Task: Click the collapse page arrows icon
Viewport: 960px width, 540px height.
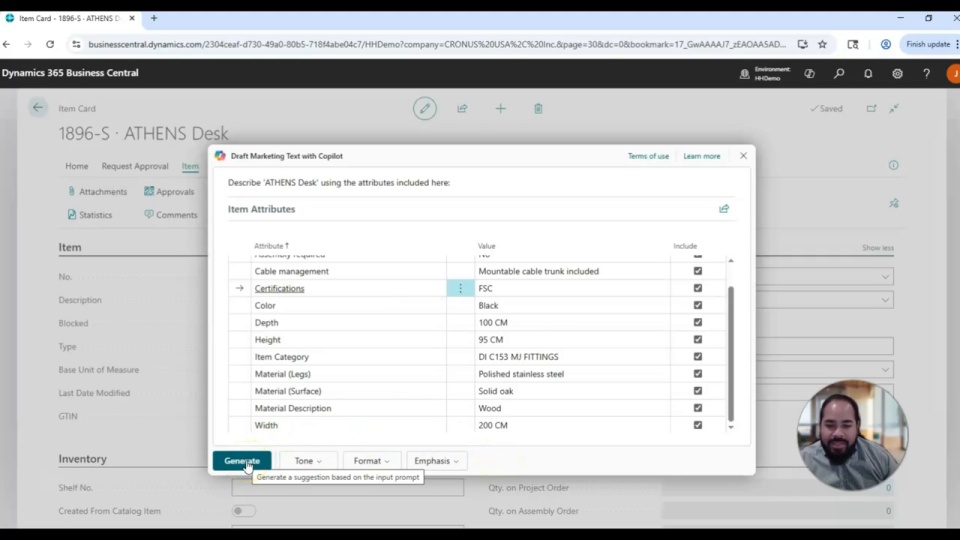Action: click(x=894, y=108)
